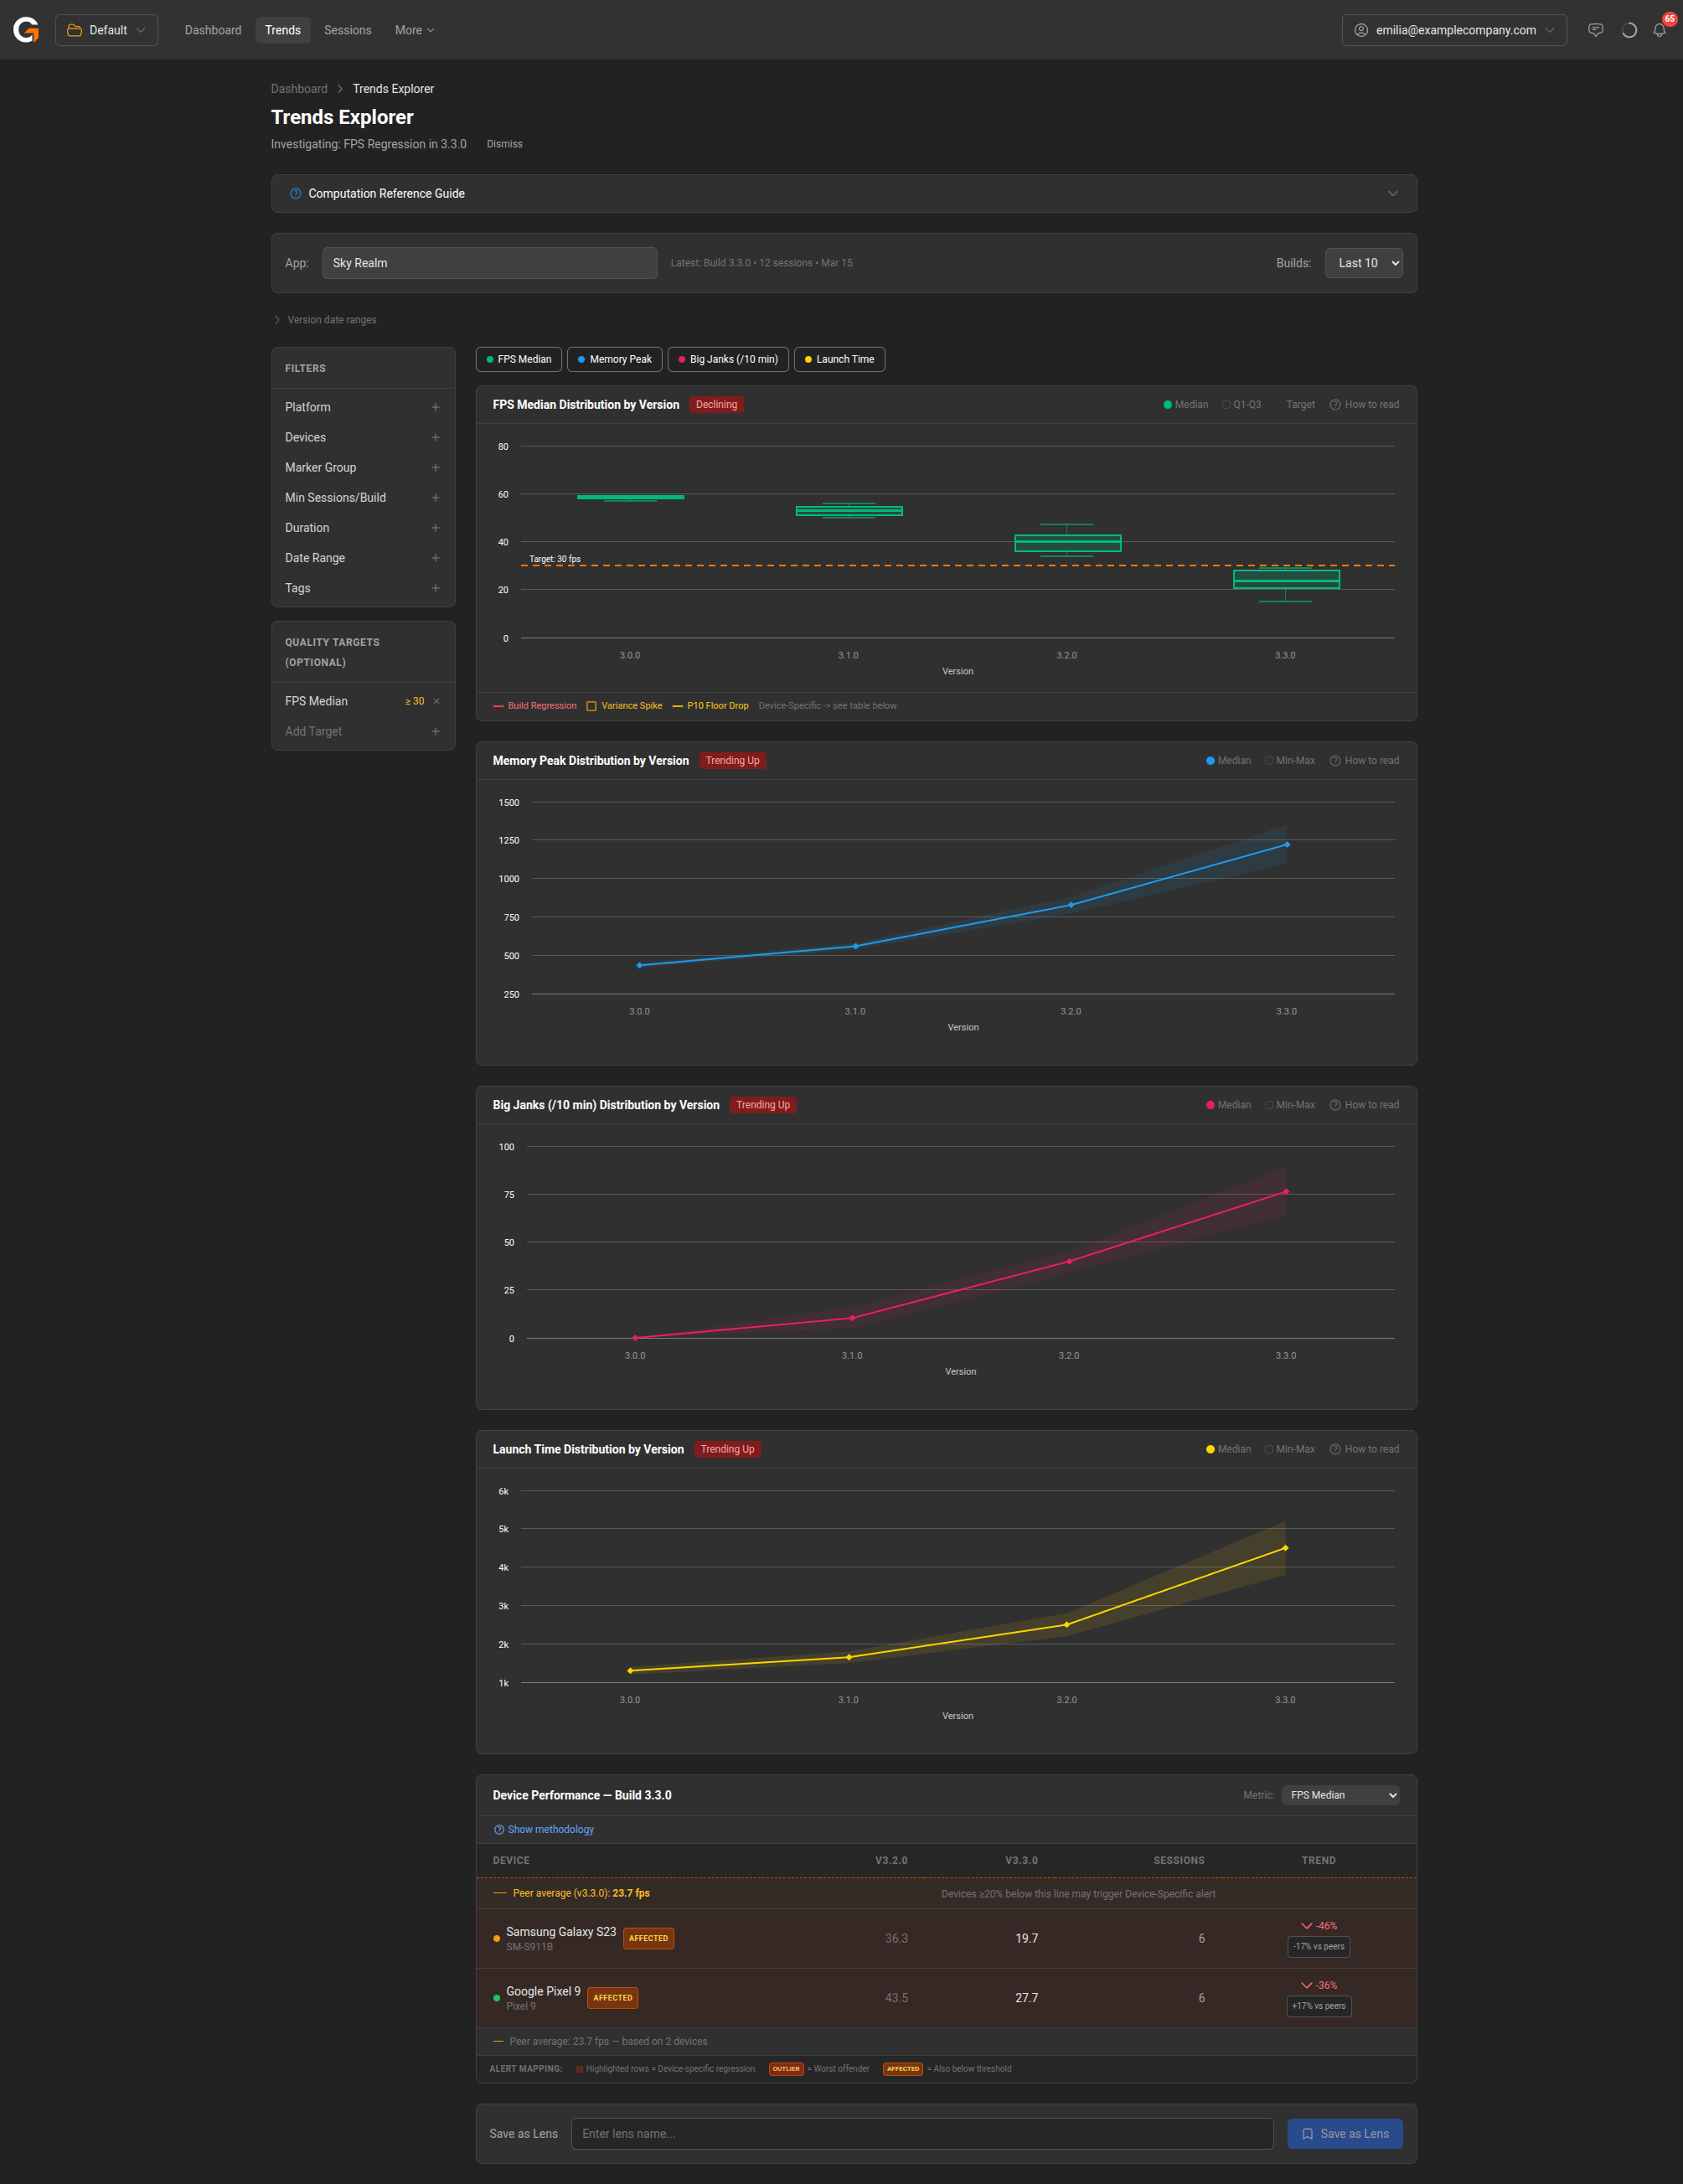
Task: Open the Builds Last 10 dropdown
Action: pyautogui.click(x=1363, y=263)
